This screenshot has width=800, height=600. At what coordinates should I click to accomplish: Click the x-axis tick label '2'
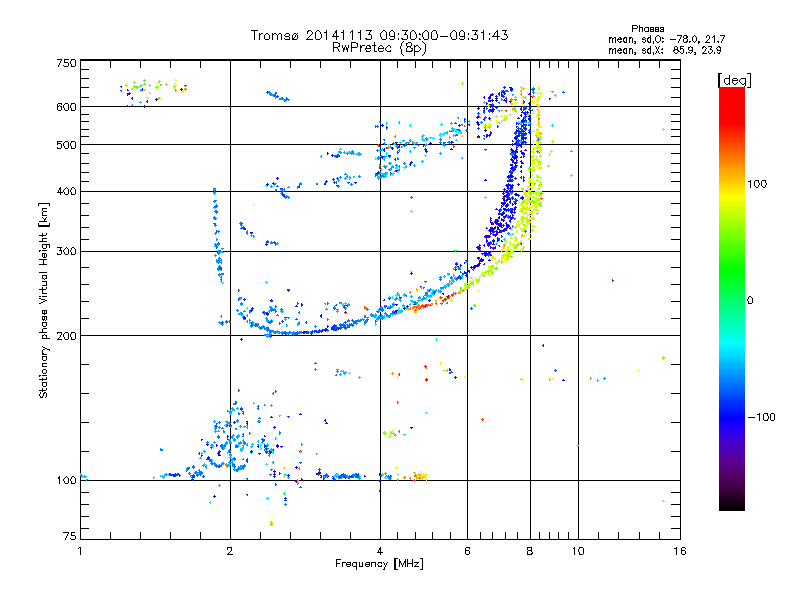point(230,551)
